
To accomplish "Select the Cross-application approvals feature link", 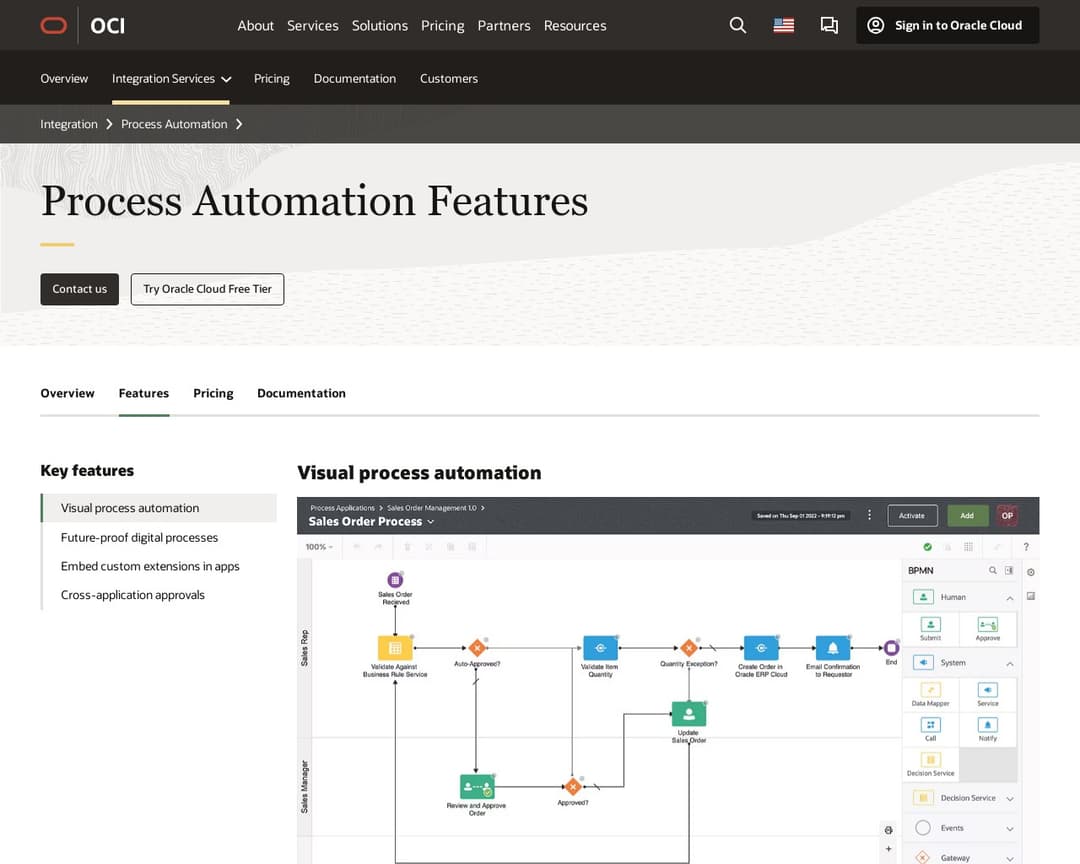I will (x=132, y=594).
